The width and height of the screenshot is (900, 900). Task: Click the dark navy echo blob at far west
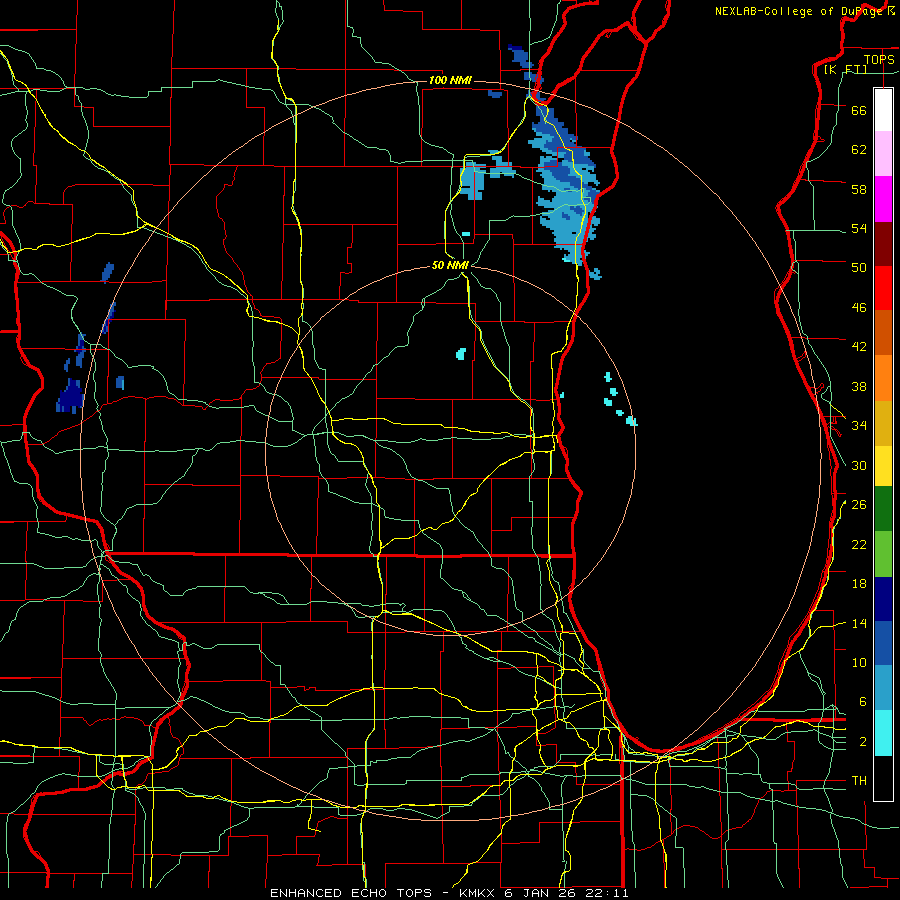(x=70, y=395)
